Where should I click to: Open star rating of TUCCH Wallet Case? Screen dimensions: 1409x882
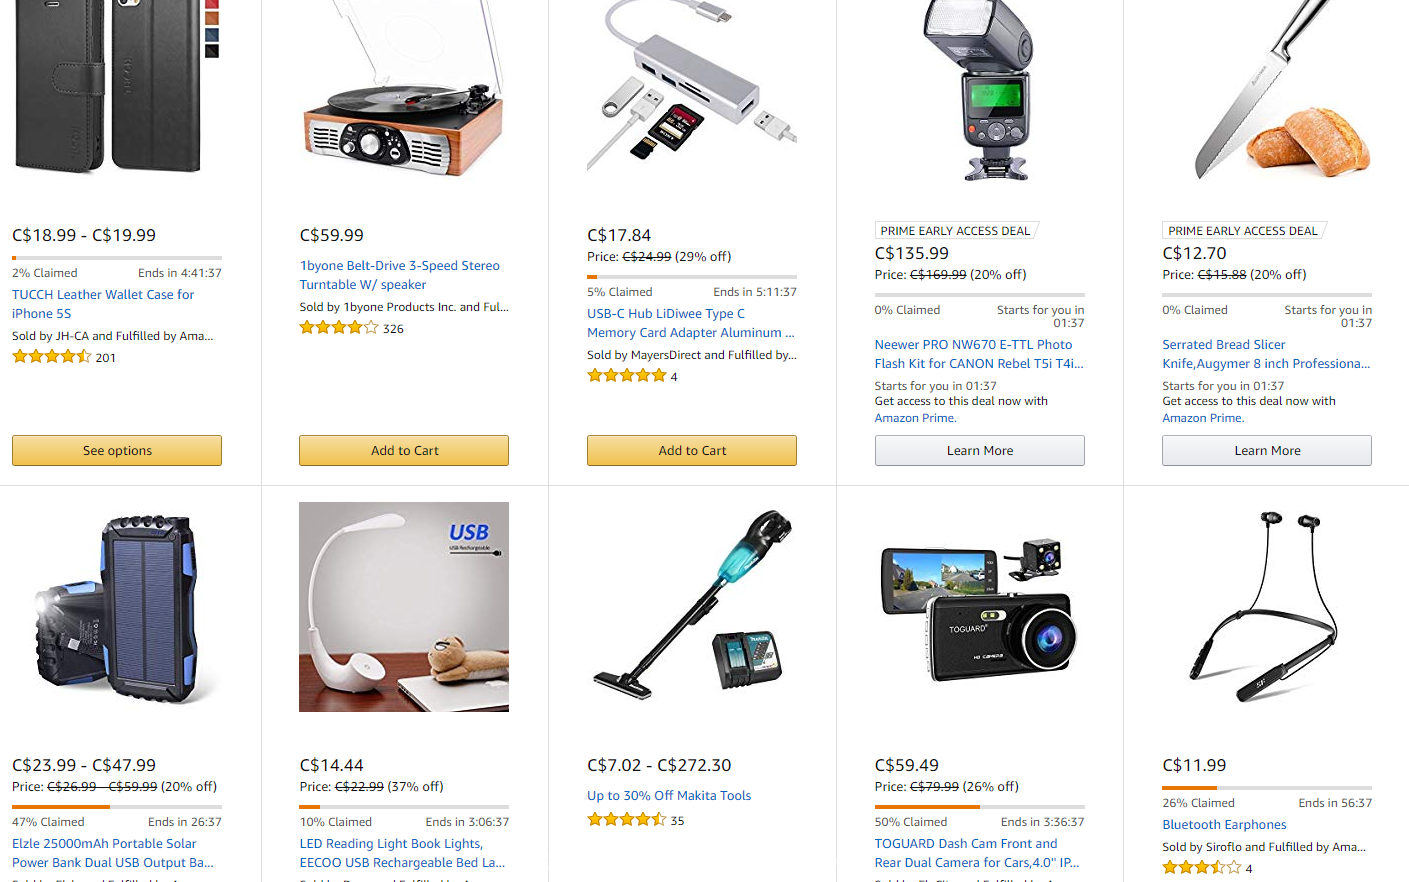[51, 356]
